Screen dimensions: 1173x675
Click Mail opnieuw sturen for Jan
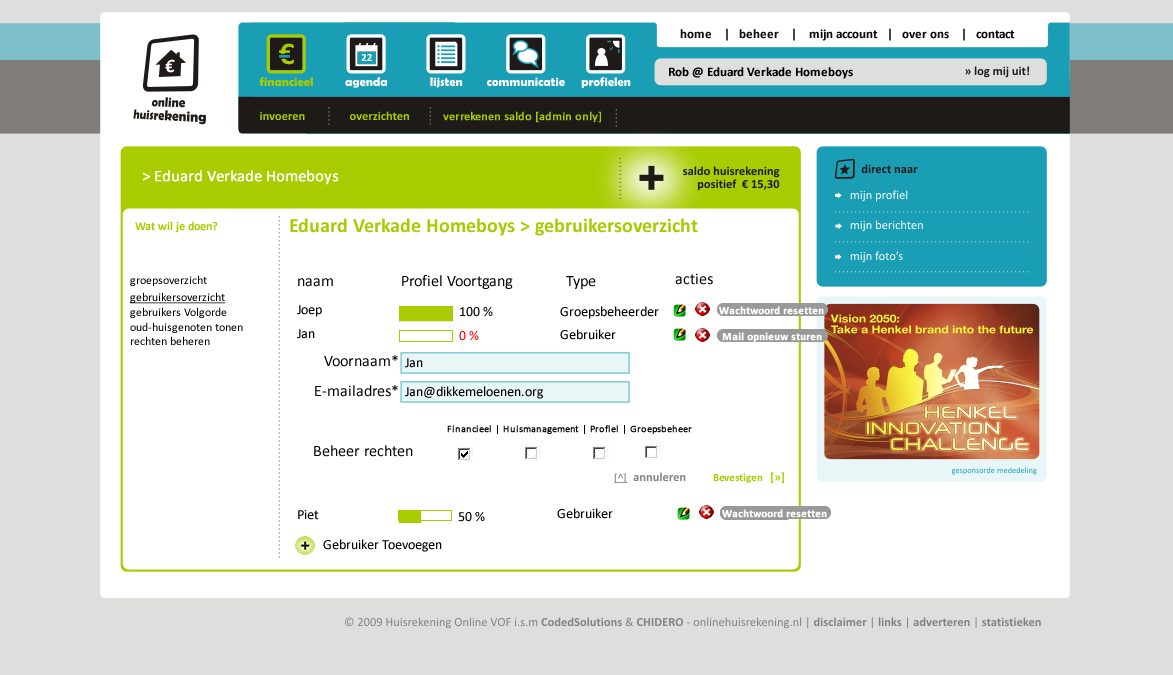click(771, 337)
